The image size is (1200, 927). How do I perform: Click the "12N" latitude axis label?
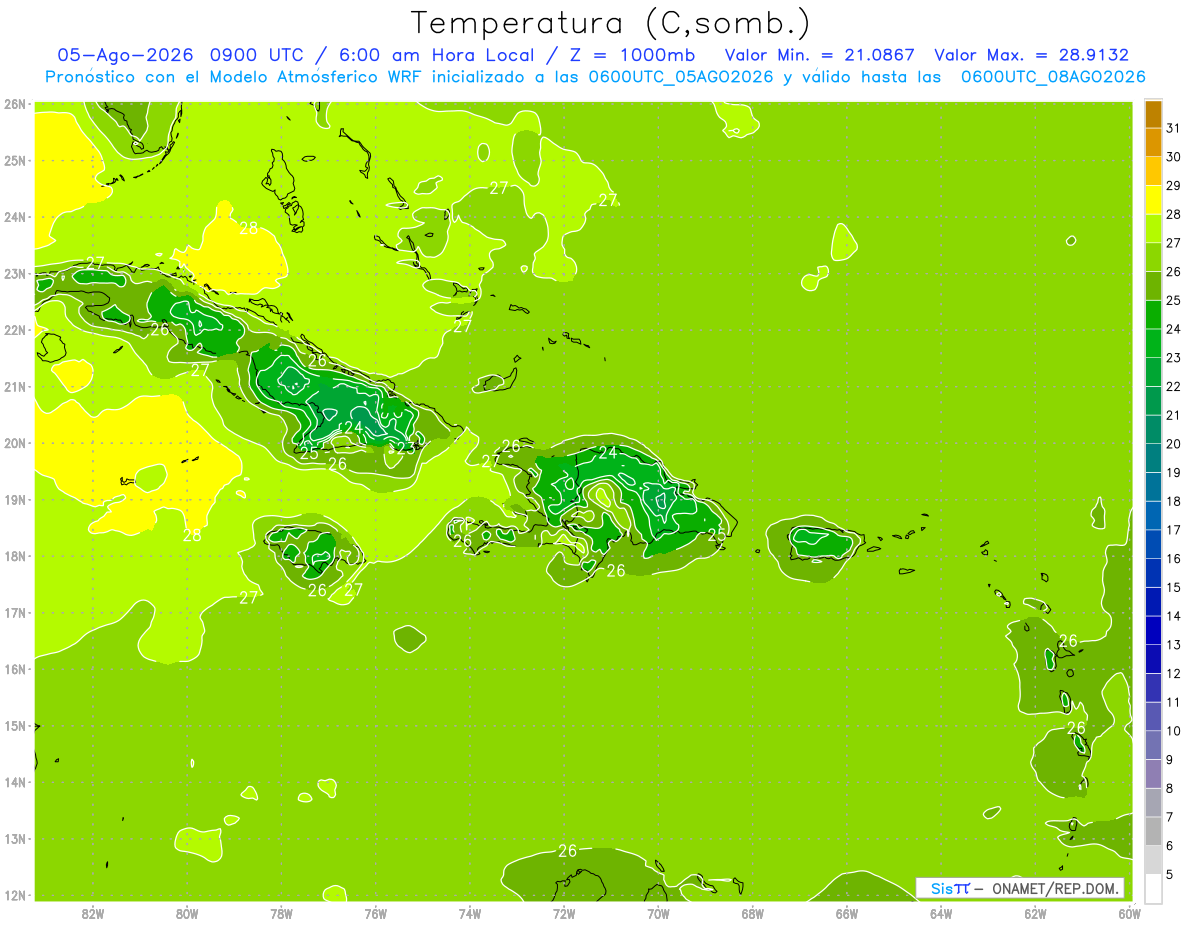click(15, 895)
